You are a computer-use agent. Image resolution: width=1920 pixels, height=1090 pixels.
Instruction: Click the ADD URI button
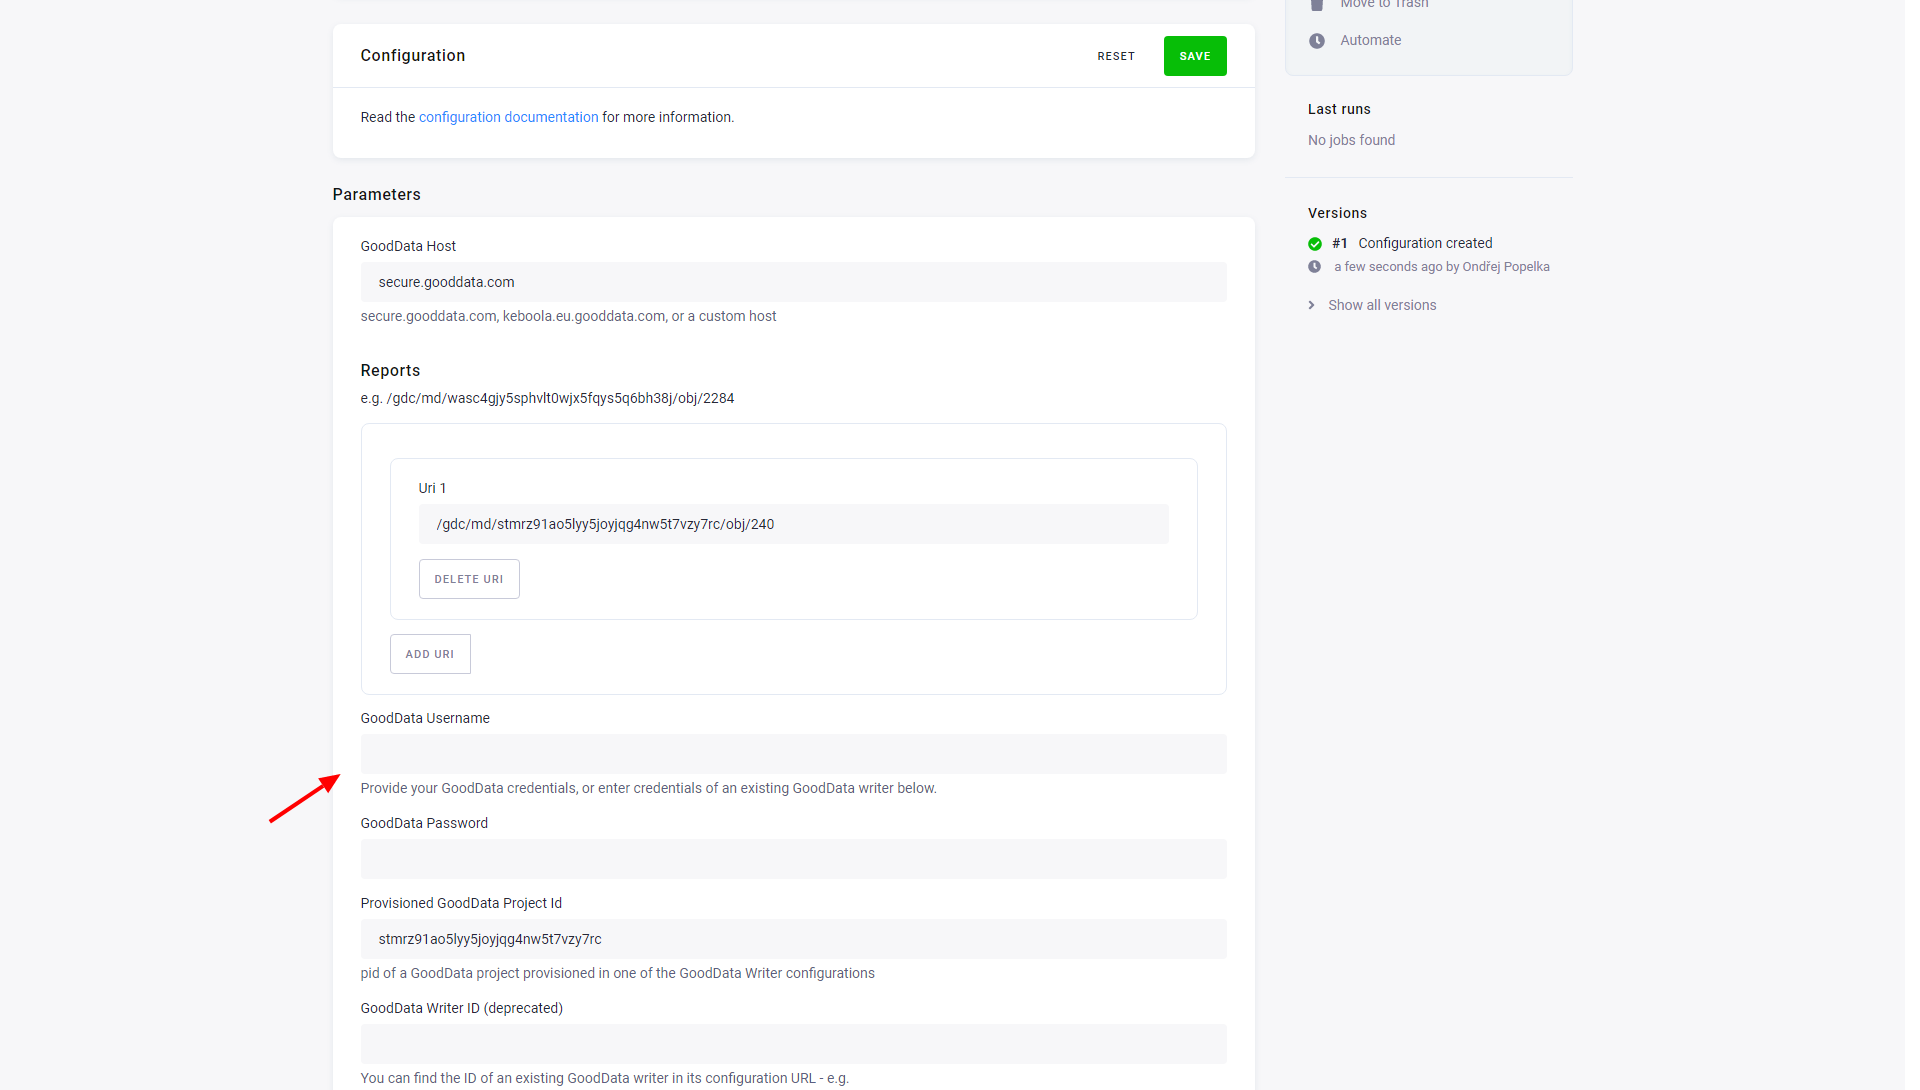430,654
